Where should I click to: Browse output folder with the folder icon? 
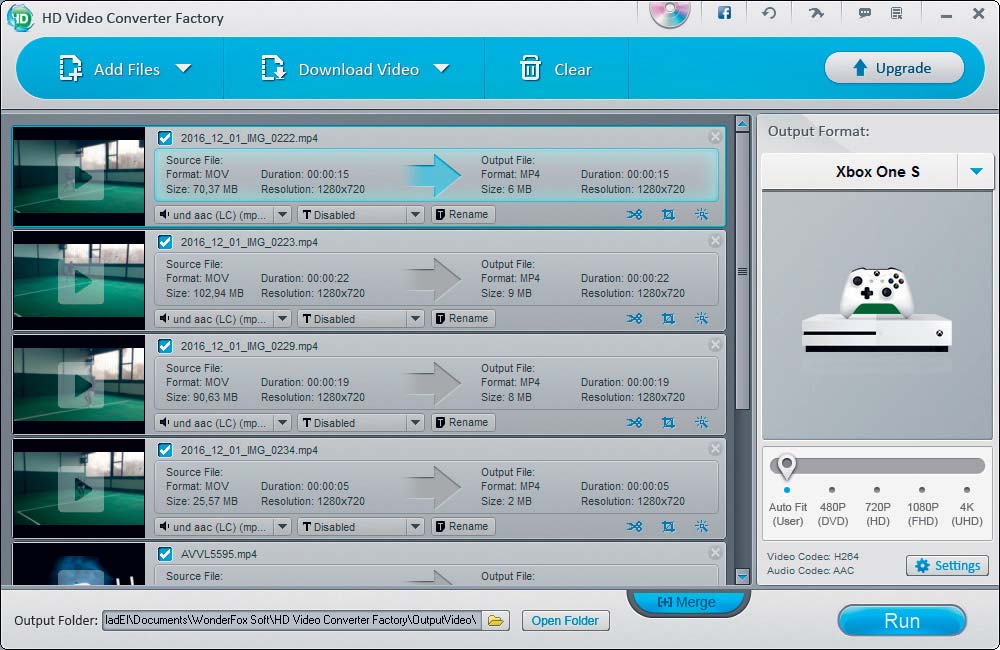click(496, 620)
